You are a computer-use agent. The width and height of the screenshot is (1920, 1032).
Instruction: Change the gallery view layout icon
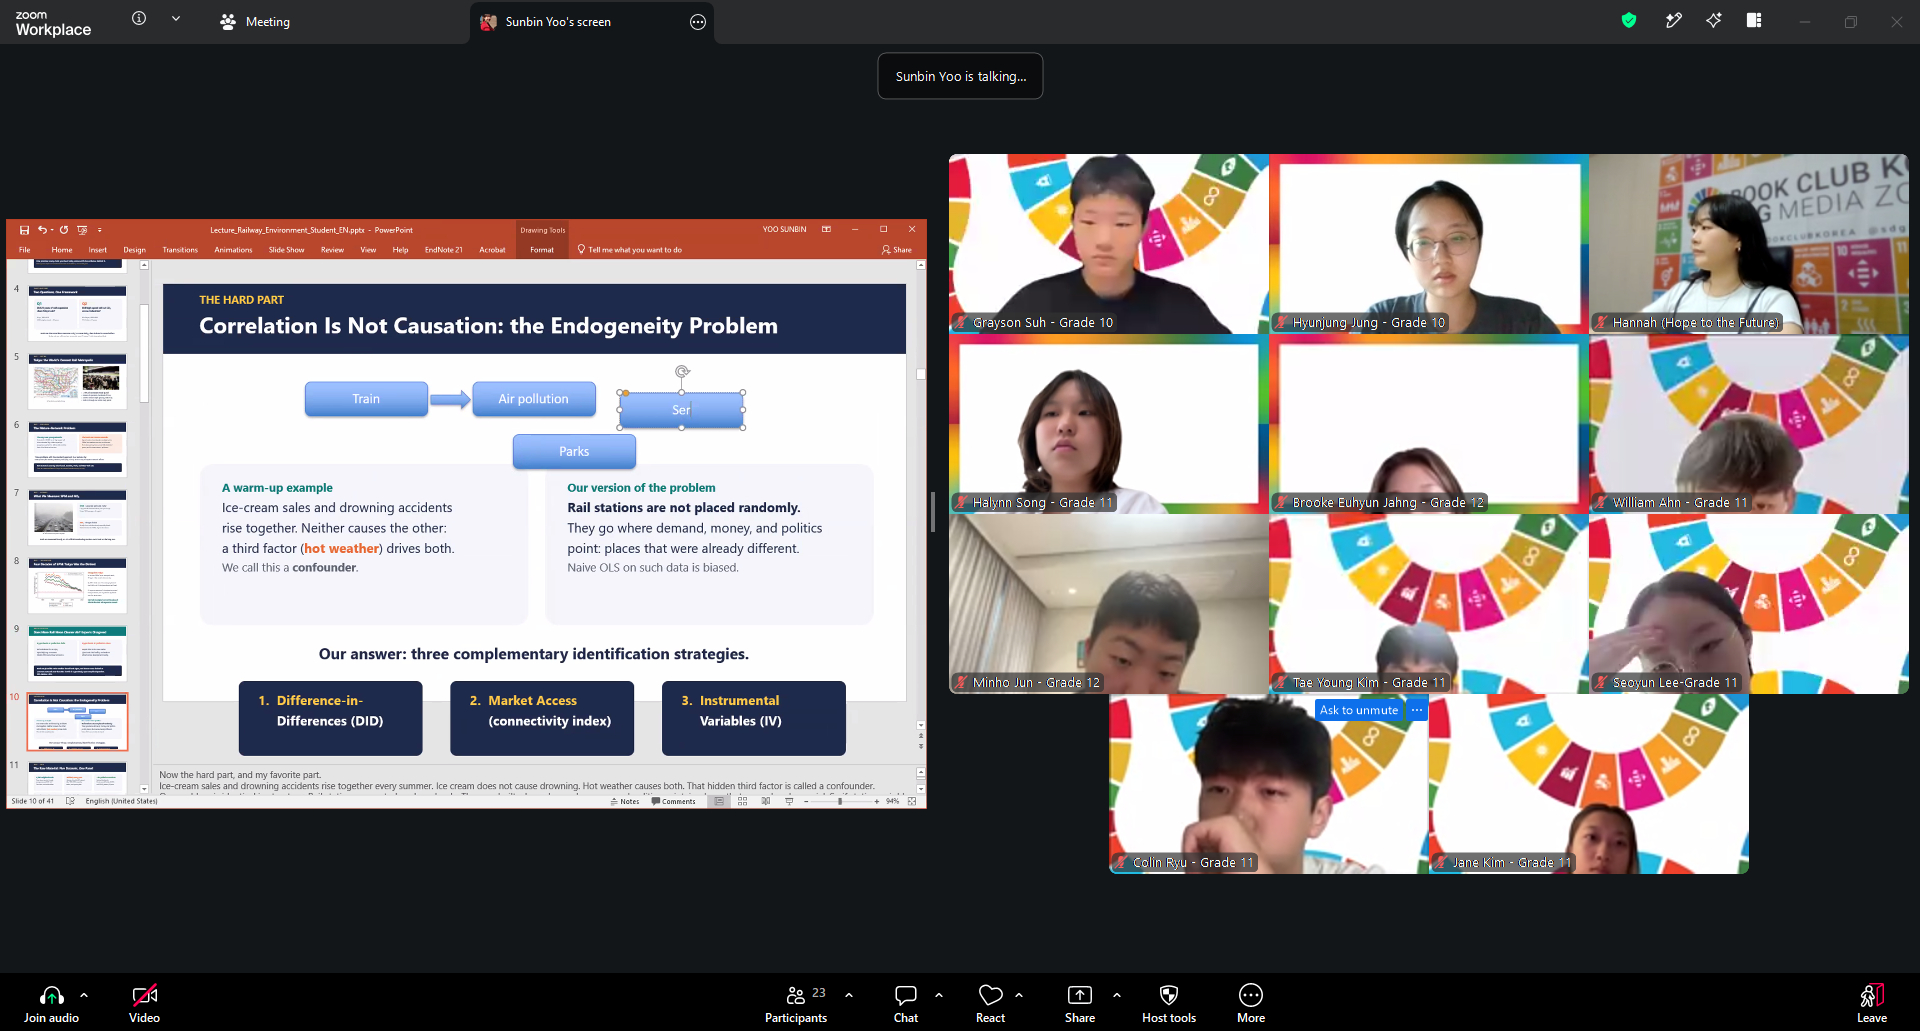(1754, 20)
